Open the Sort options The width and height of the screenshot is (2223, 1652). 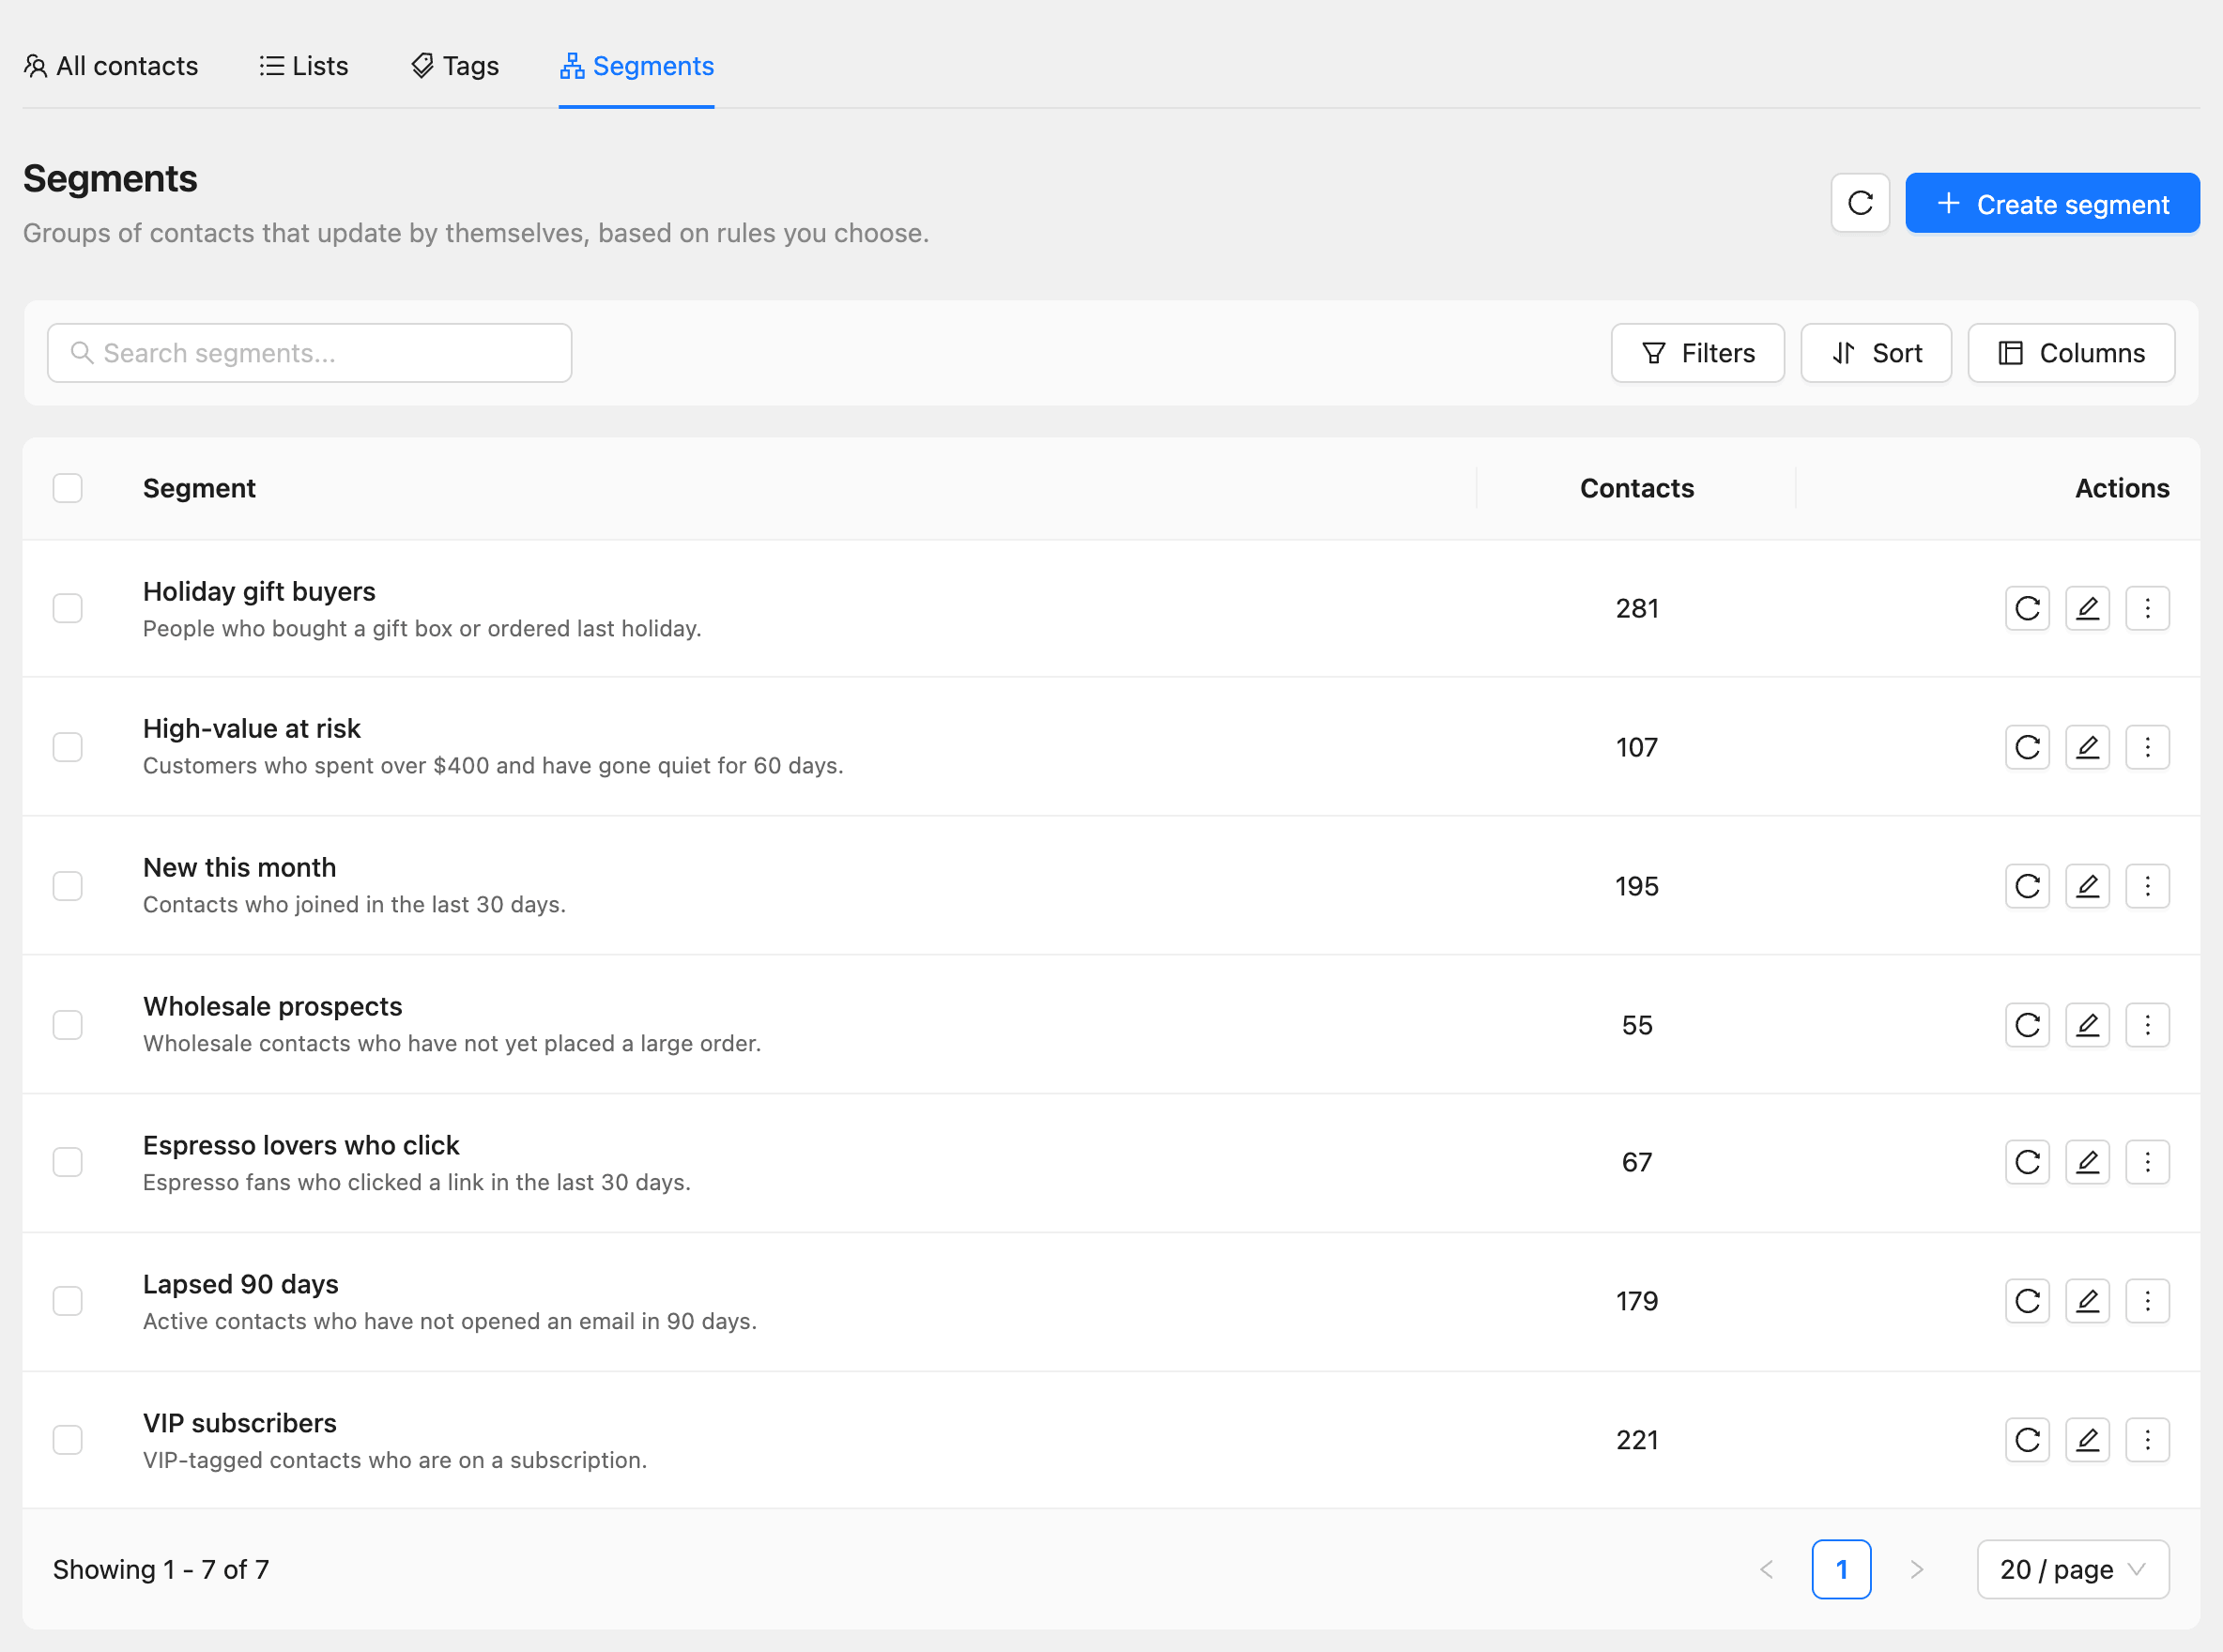point(1875,353)
